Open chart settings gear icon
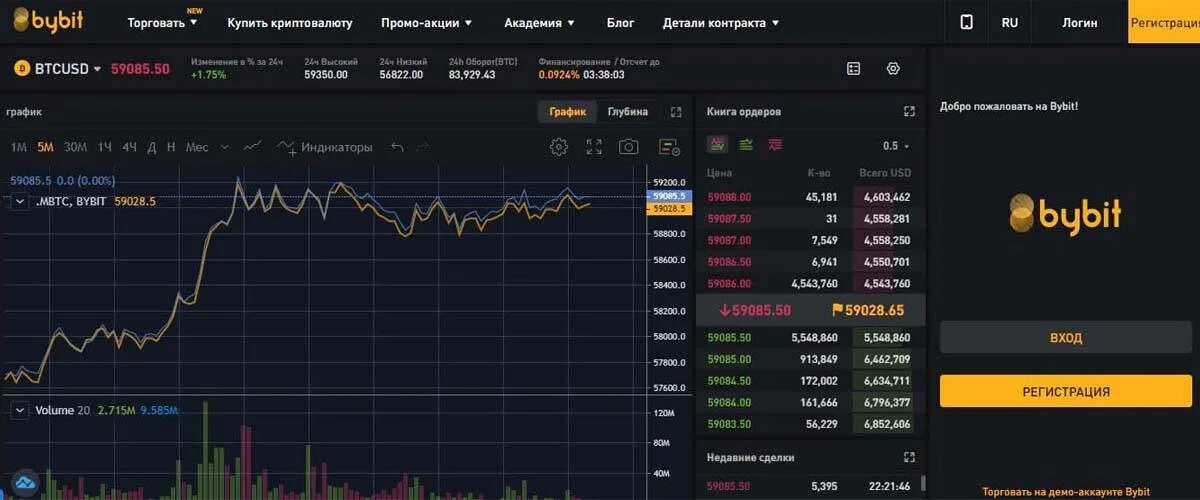 (x=559, y=147)
